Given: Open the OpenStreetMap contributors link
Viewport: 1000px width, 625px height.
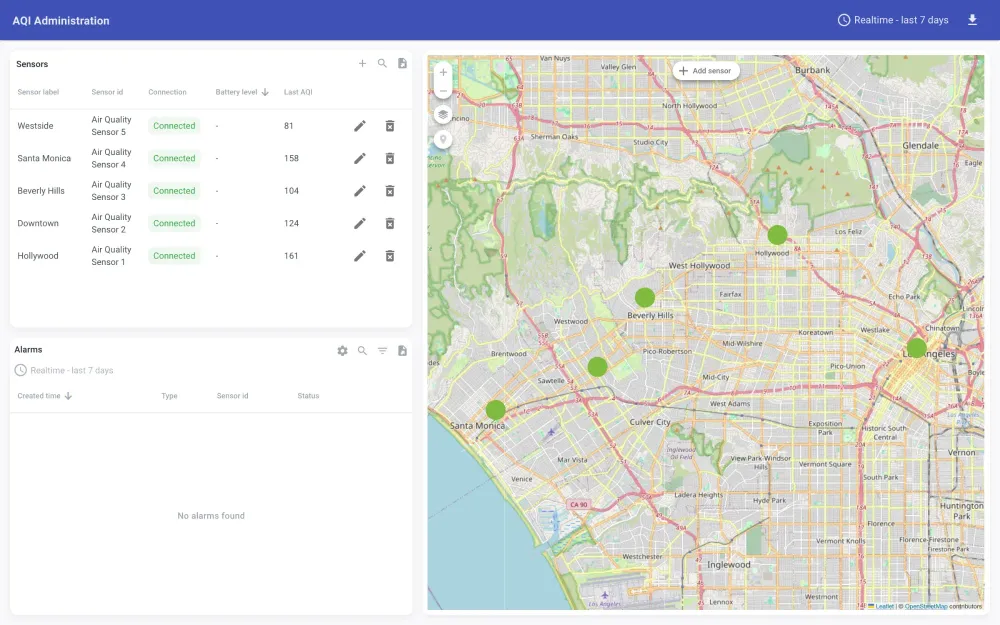Looking at the screenshot, I should tap(925, 606).
